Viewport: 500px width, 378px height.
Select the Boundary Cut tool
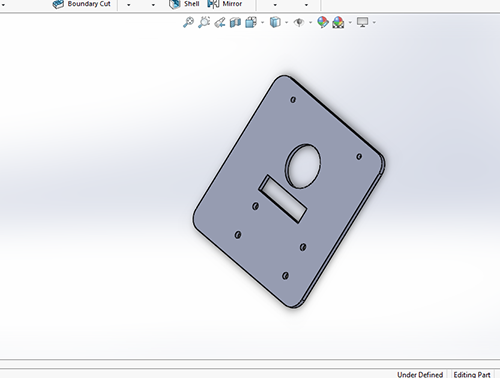pos(82,4)
